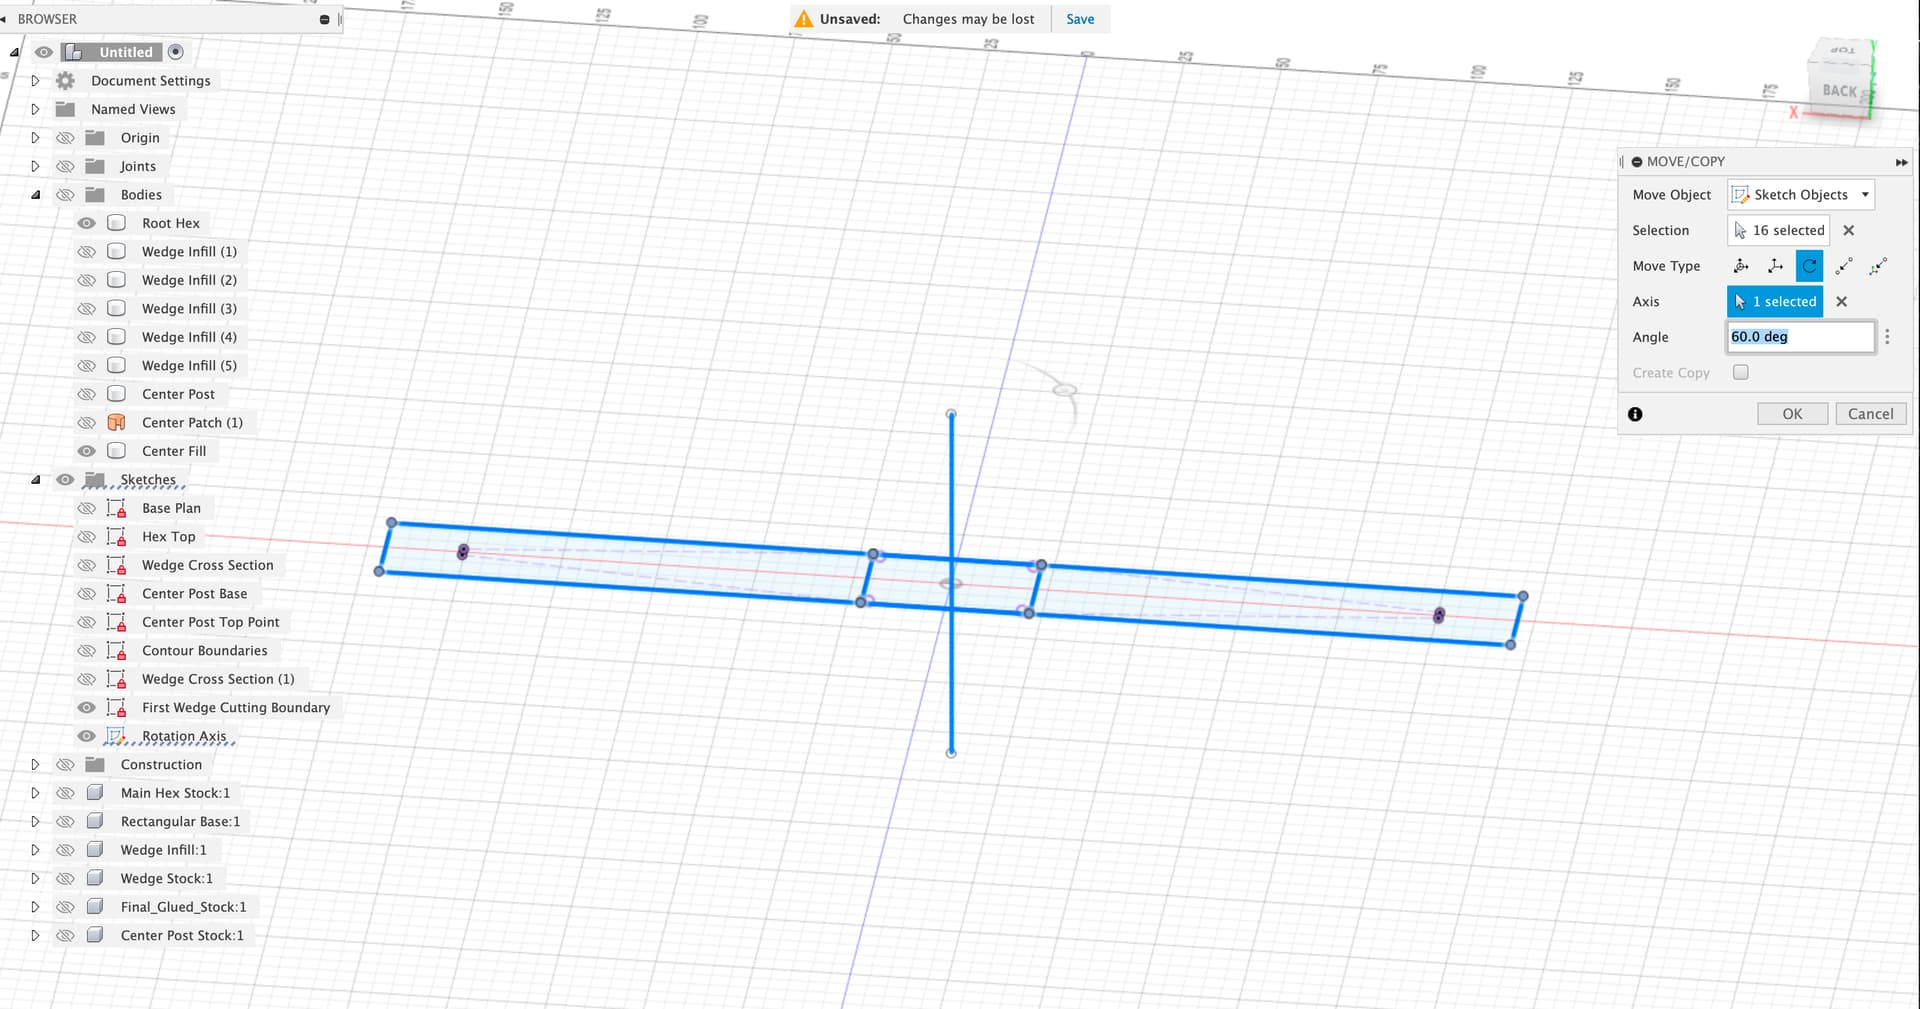The width and height of the screenshot is (1920, 1009).
Task: Expand Origin node
Action: 35,138
